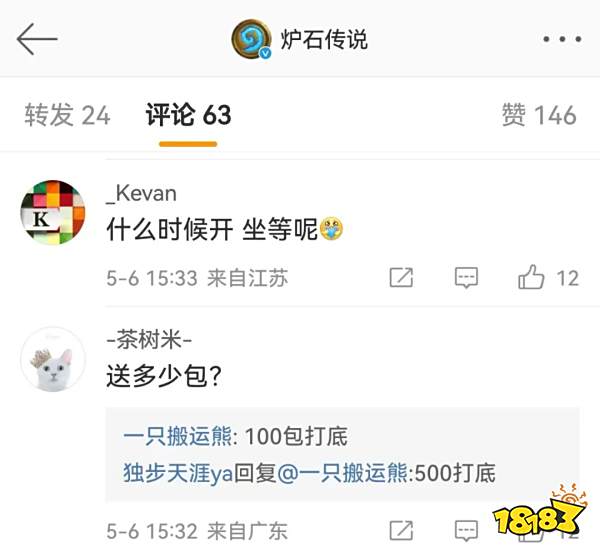Open 独步天涯ya user link in replies

[178, 473]
